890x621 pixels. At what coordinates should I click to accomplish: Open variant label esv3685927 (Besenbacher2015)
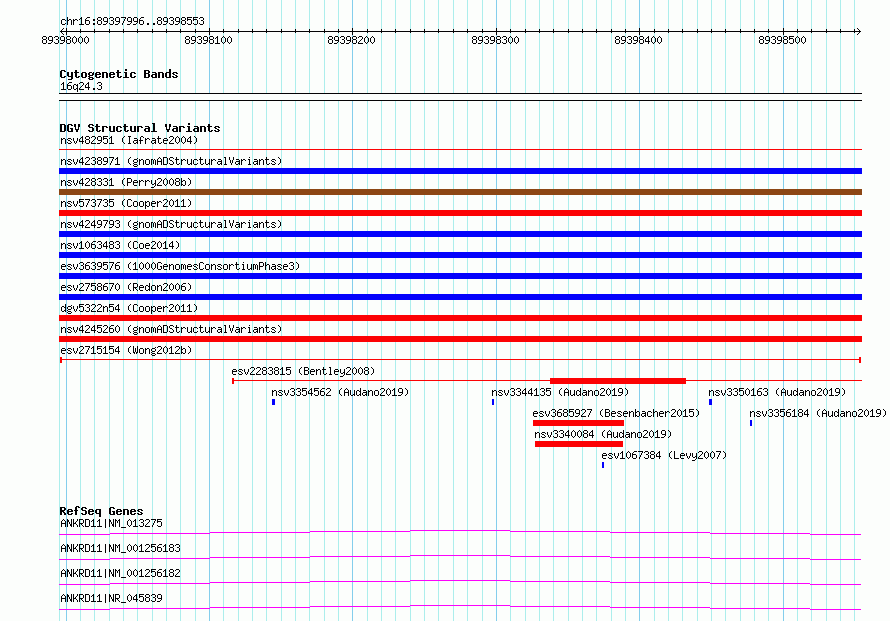tap(616, 413)
